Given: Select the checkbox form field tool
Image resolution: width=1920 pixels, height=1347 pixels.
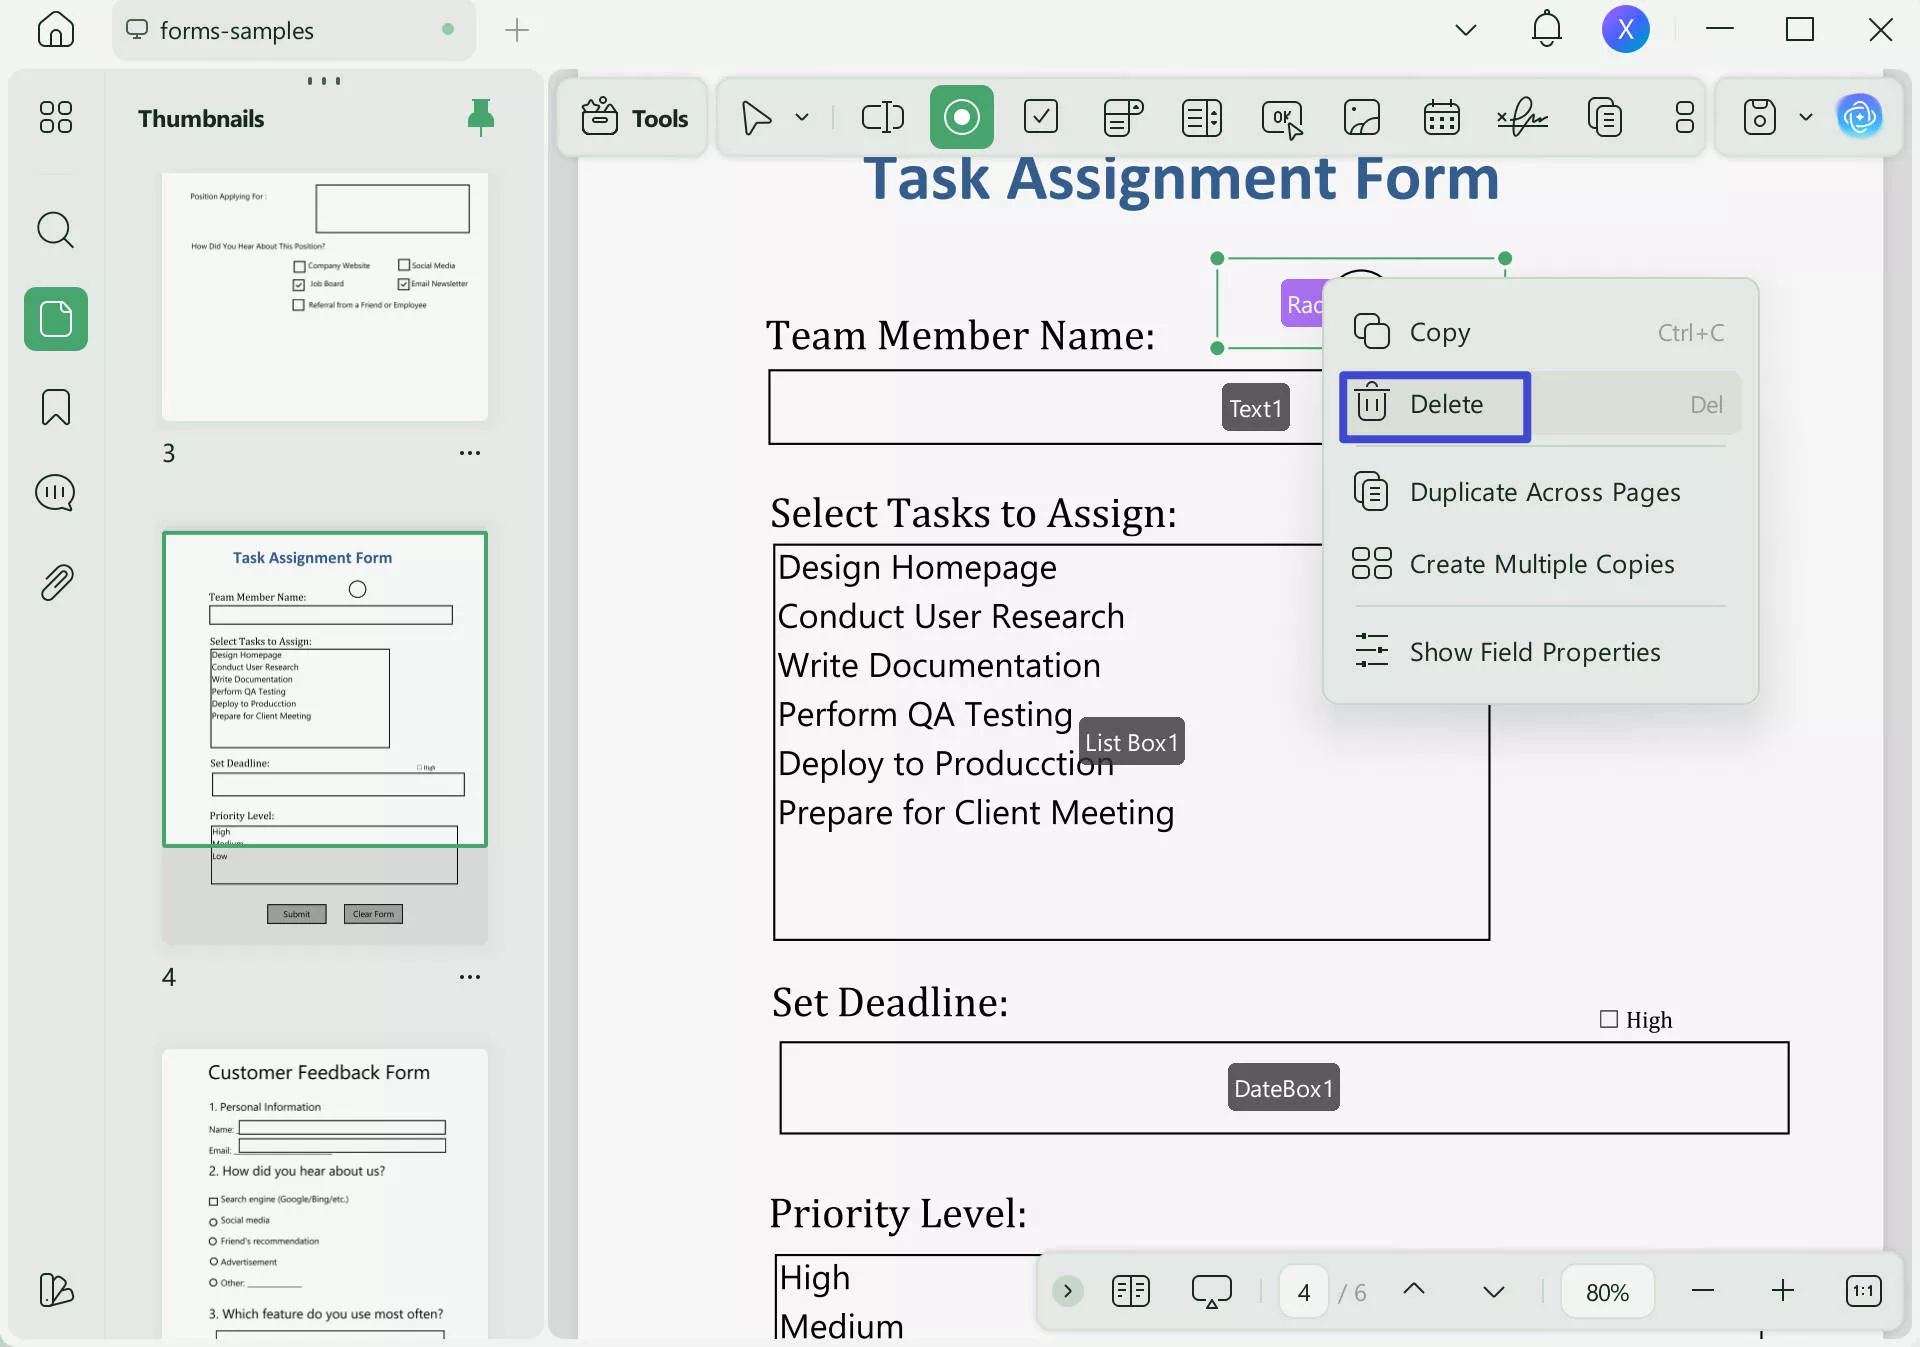Looking at the screenshot, I should pos(1041,118).
